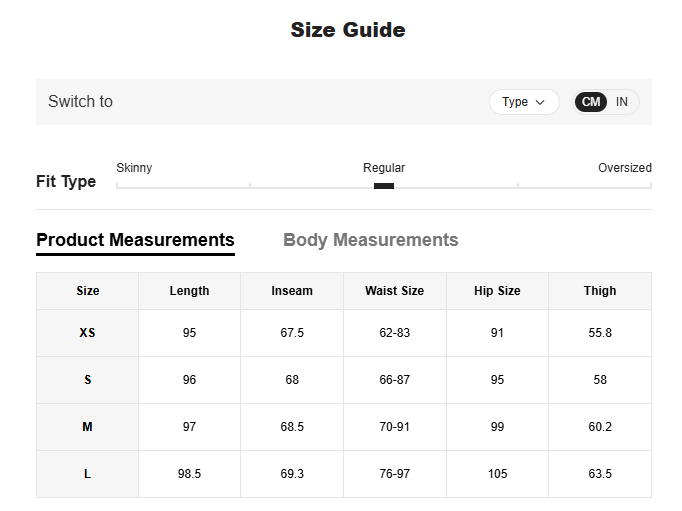Click the Thigh column header

point(600,291)
